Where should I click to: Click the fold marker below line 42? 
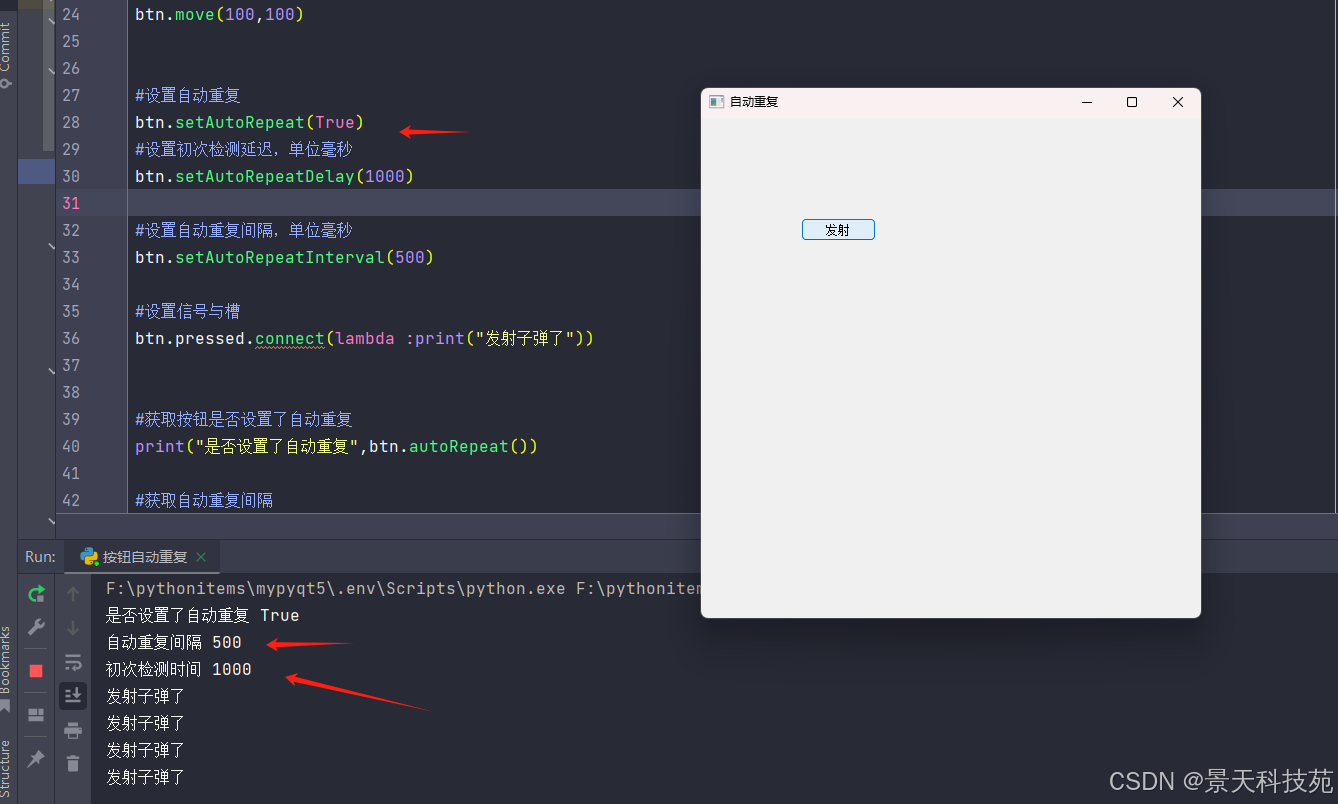[x=52, y=520]
